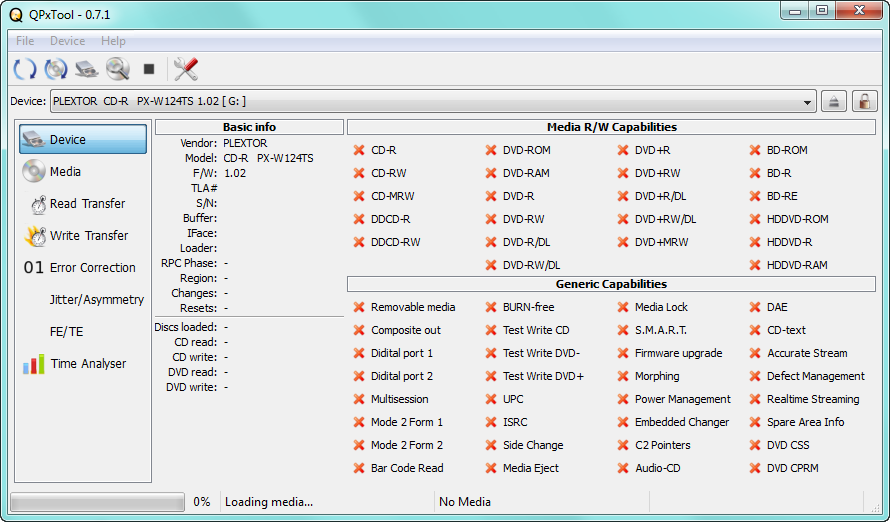The width and height of the screenshot is (890, 522).
Task: Click the model value CD-R PX-W124TS
Action: click(268, 158)
